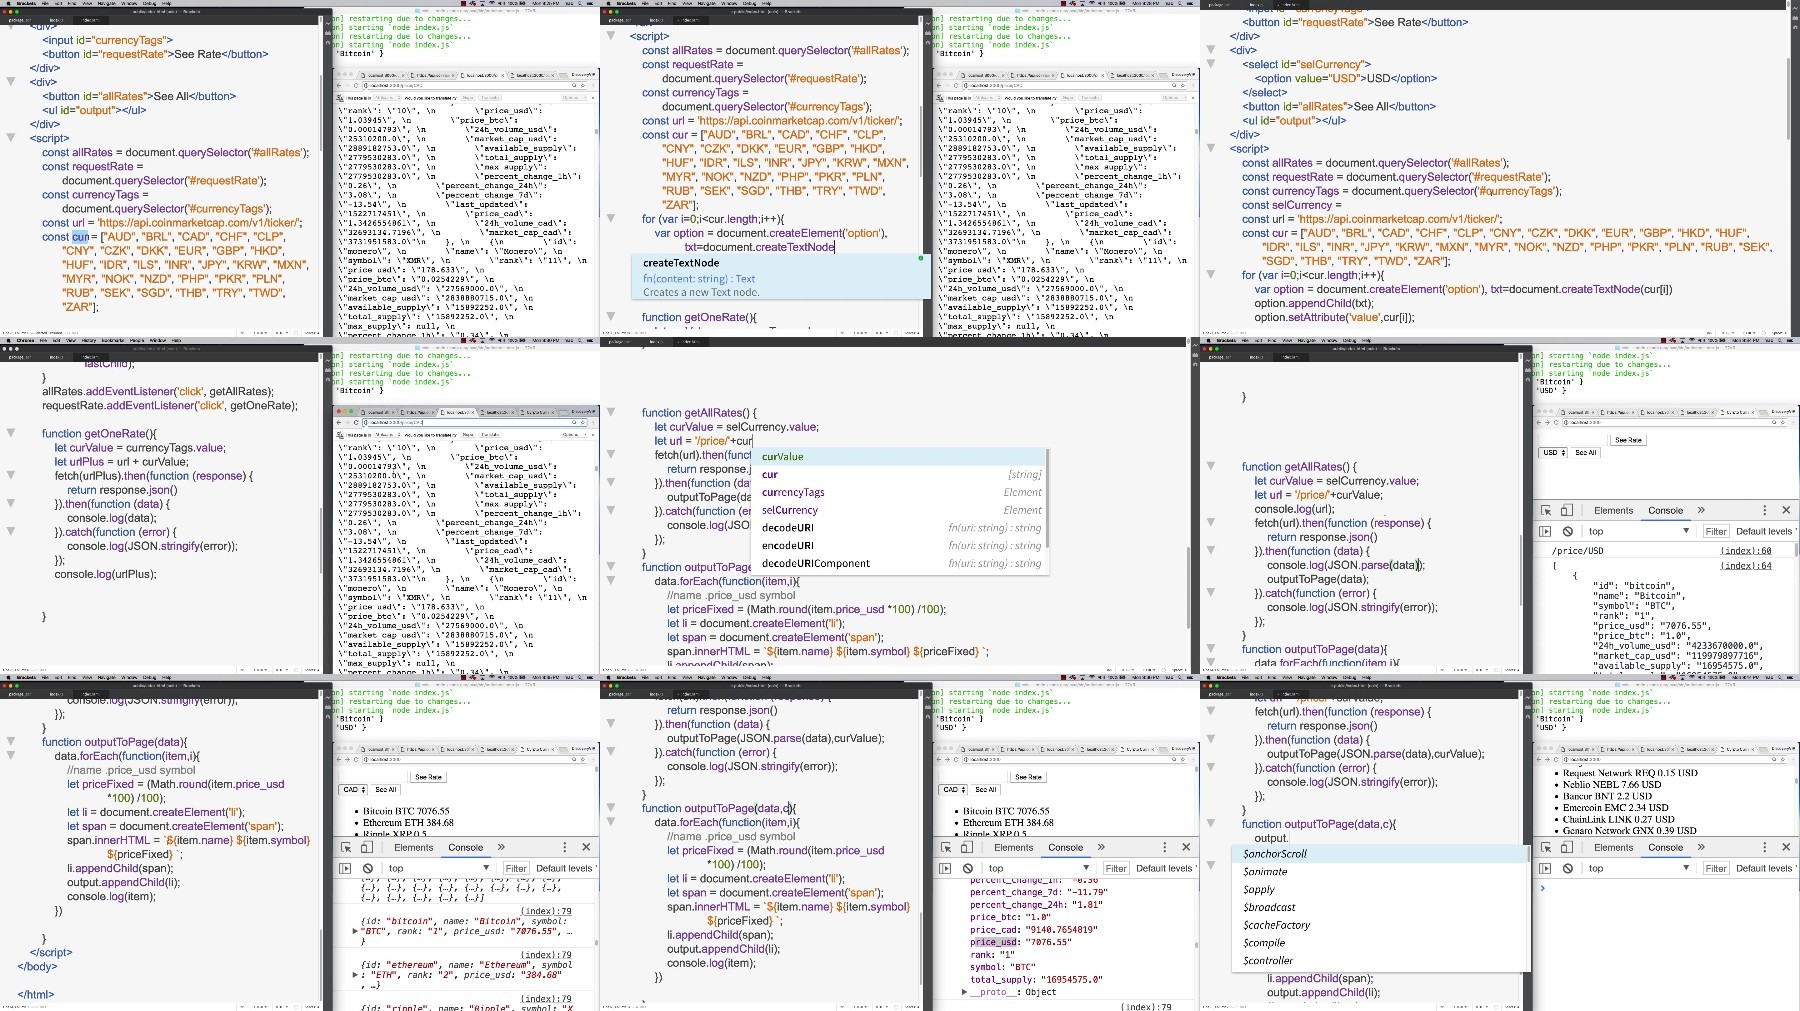
Task: Open CAD select on page above percent_change_7d output
Action: click(x=953, y=789)
